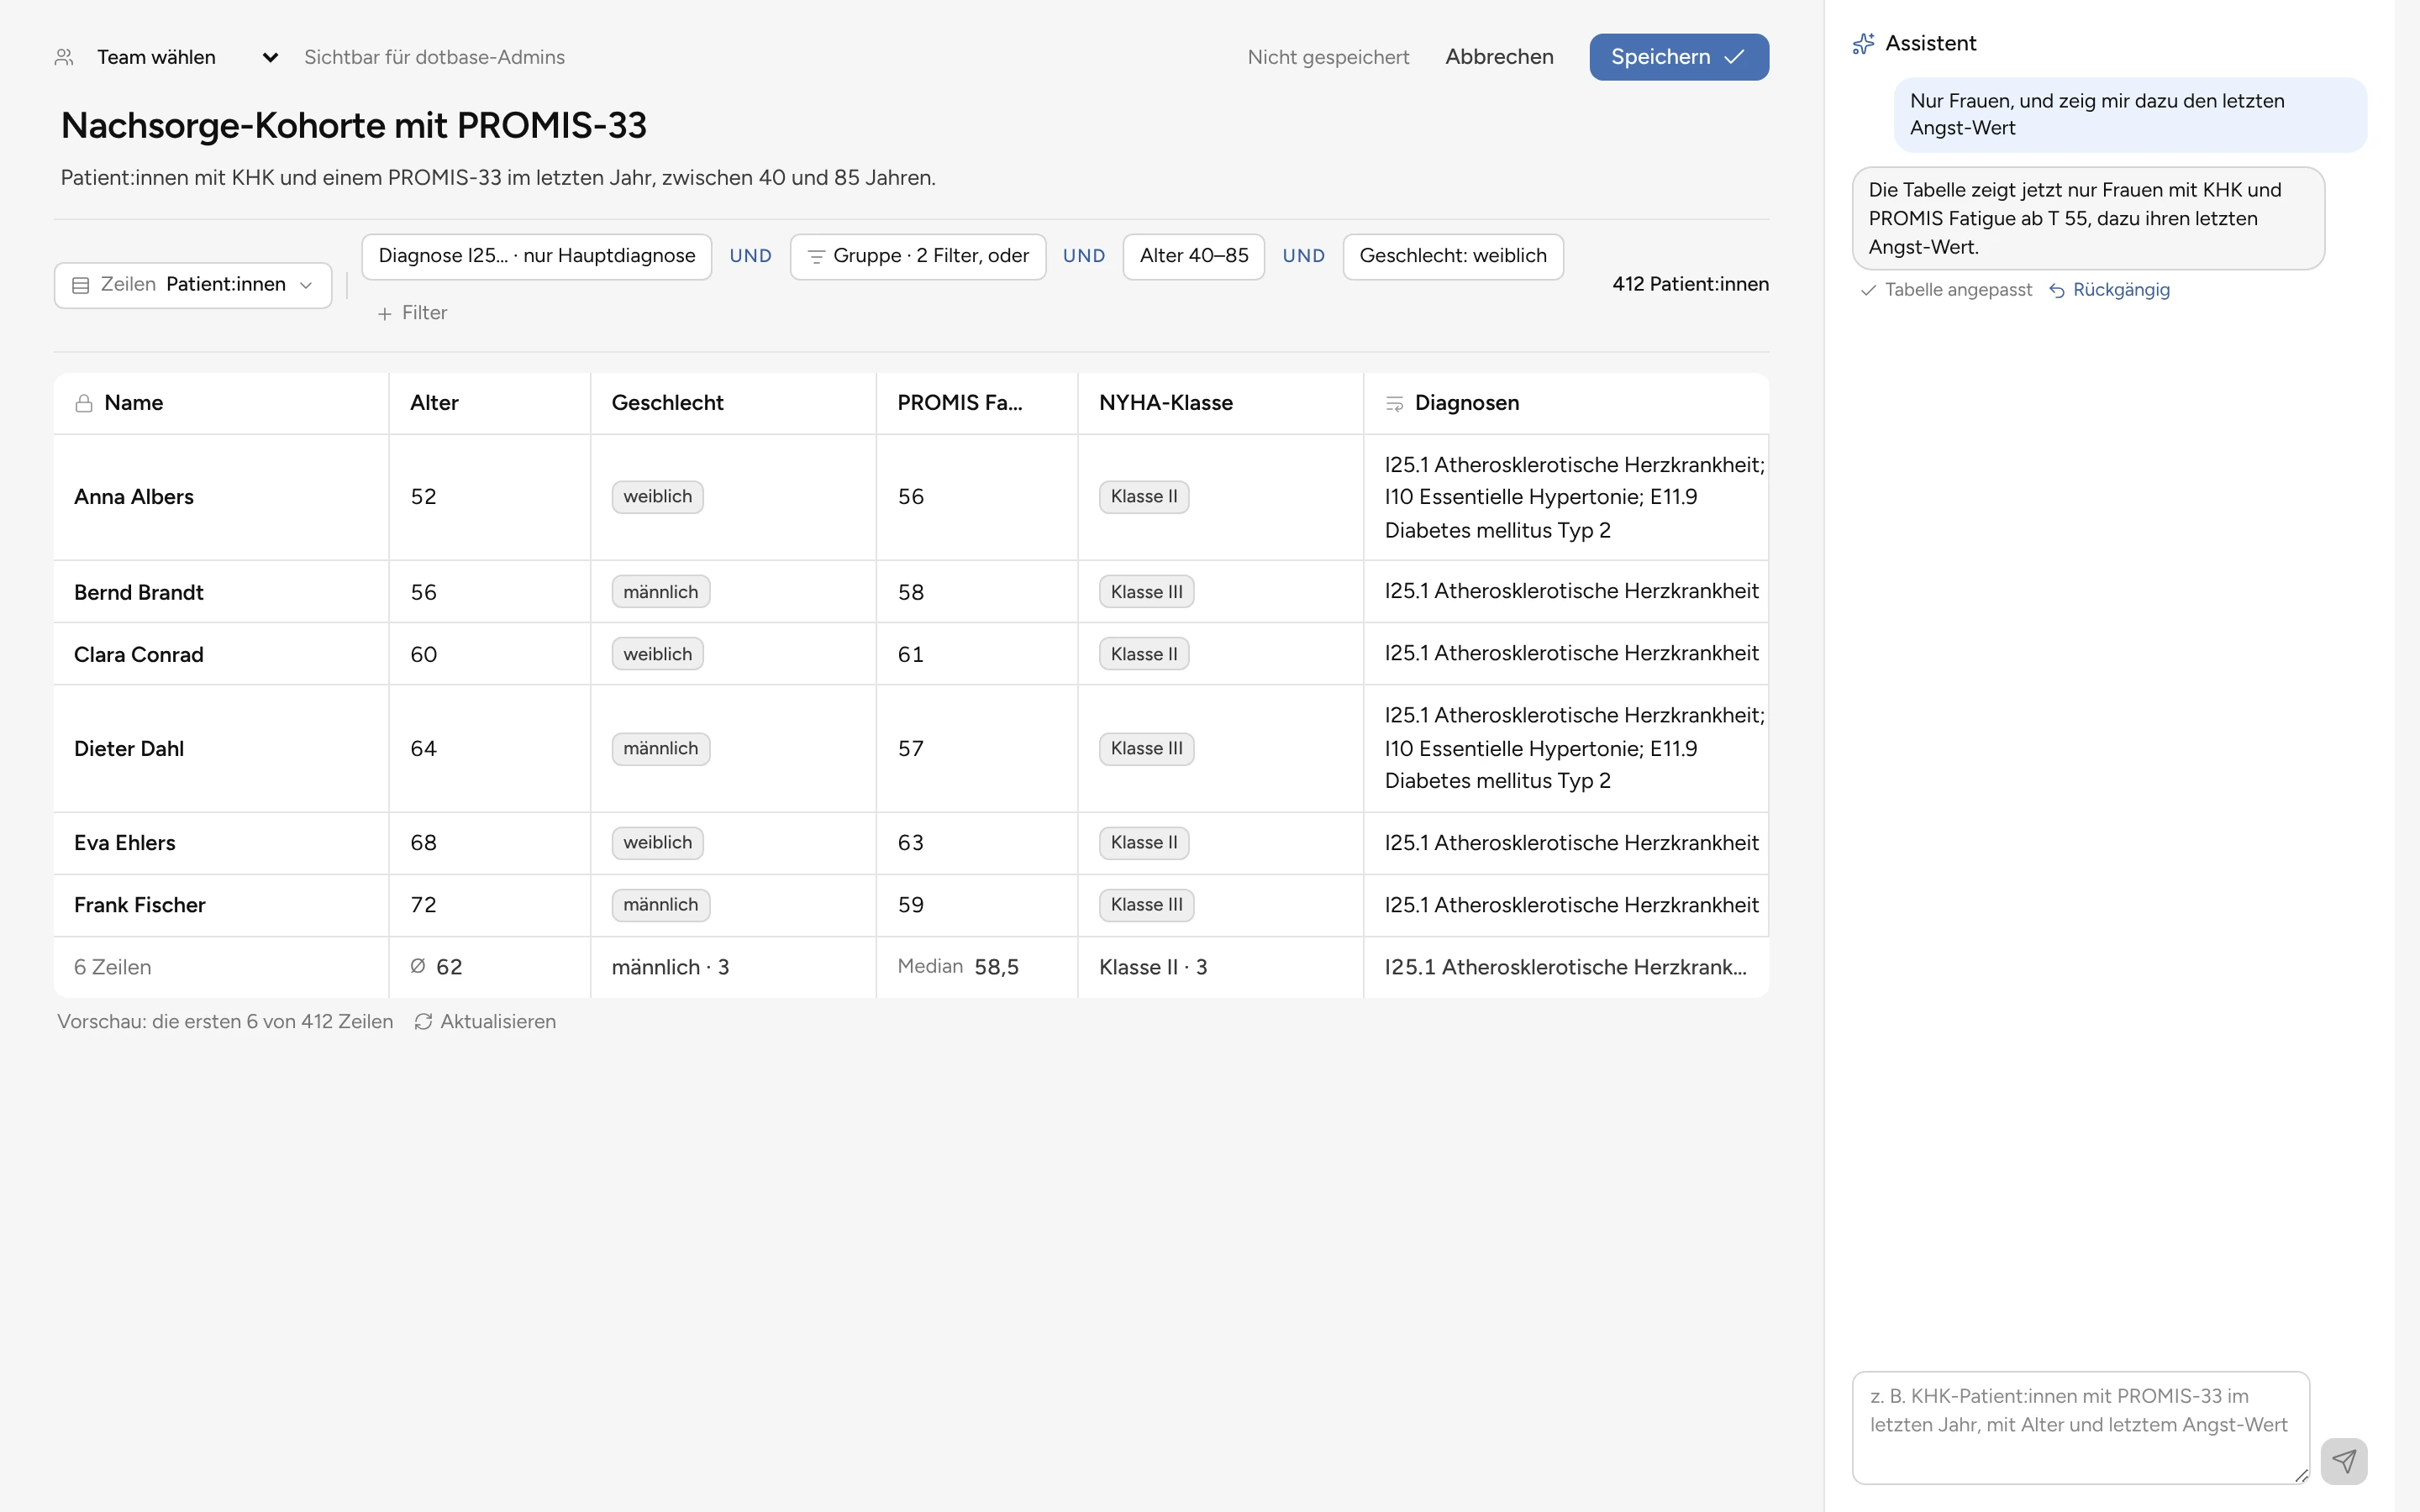
Task: Click the wrap icon in Diagnosen header
Action: [x=1394, y=403]
